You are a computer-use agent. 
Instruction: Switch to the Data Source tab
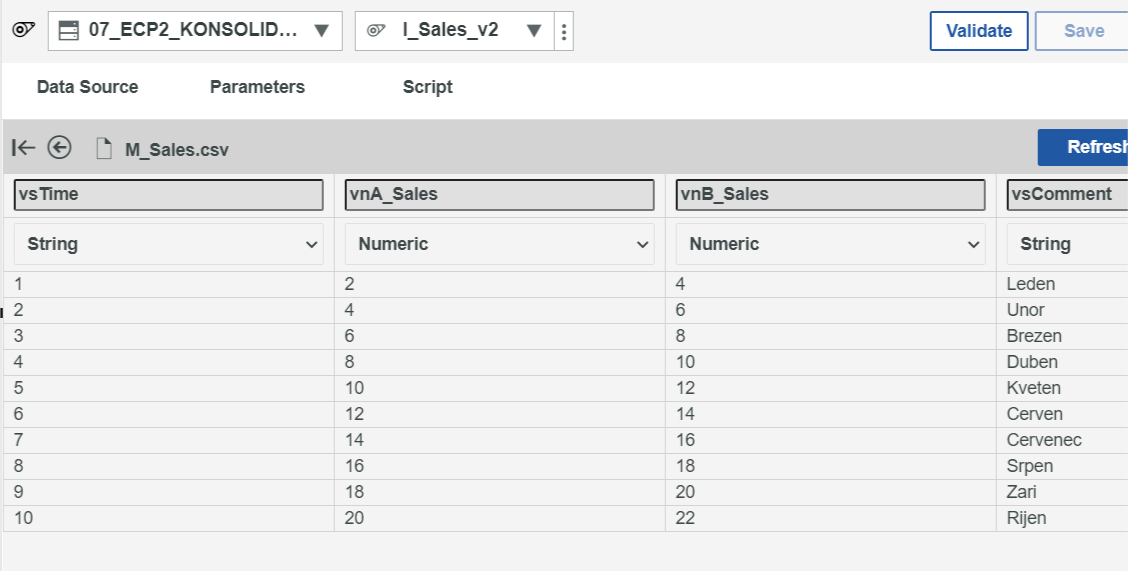(88, 87)
